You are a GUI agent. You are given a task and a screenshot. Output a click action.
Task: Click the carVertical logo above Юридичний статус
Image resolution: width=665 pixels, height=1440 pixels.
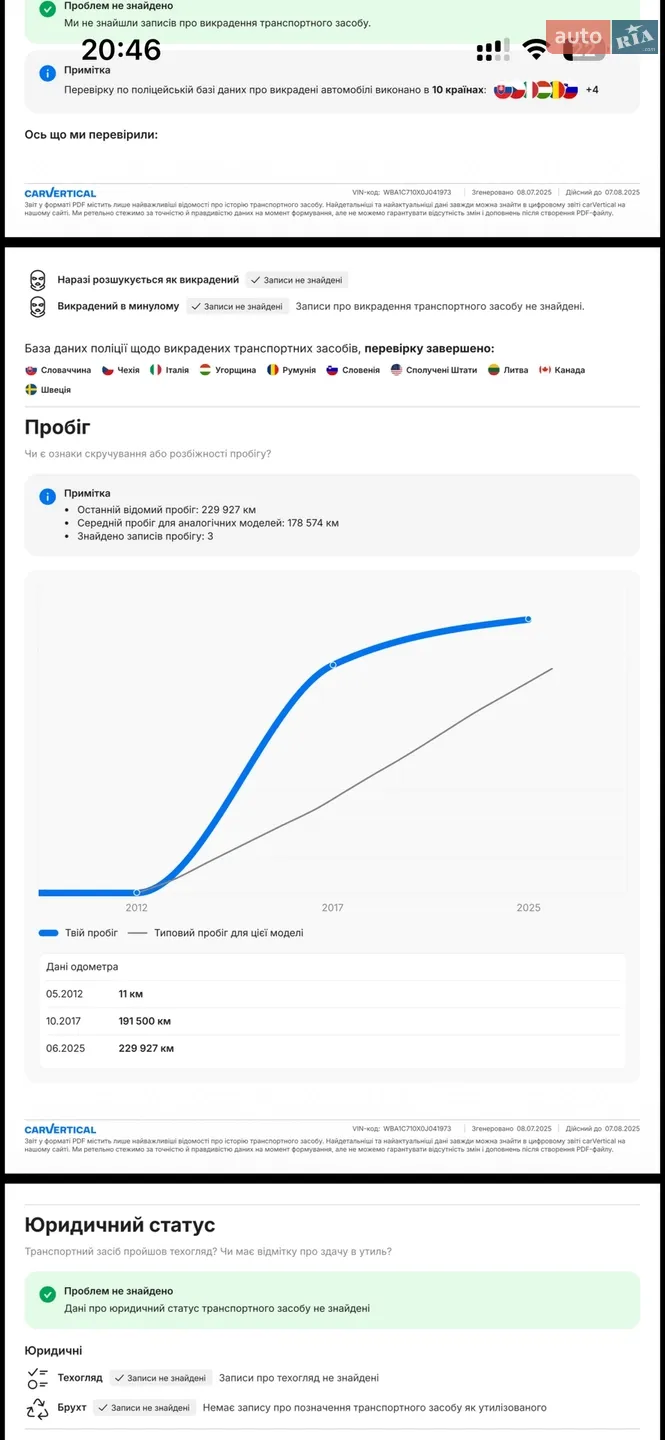click(61, 1129)
